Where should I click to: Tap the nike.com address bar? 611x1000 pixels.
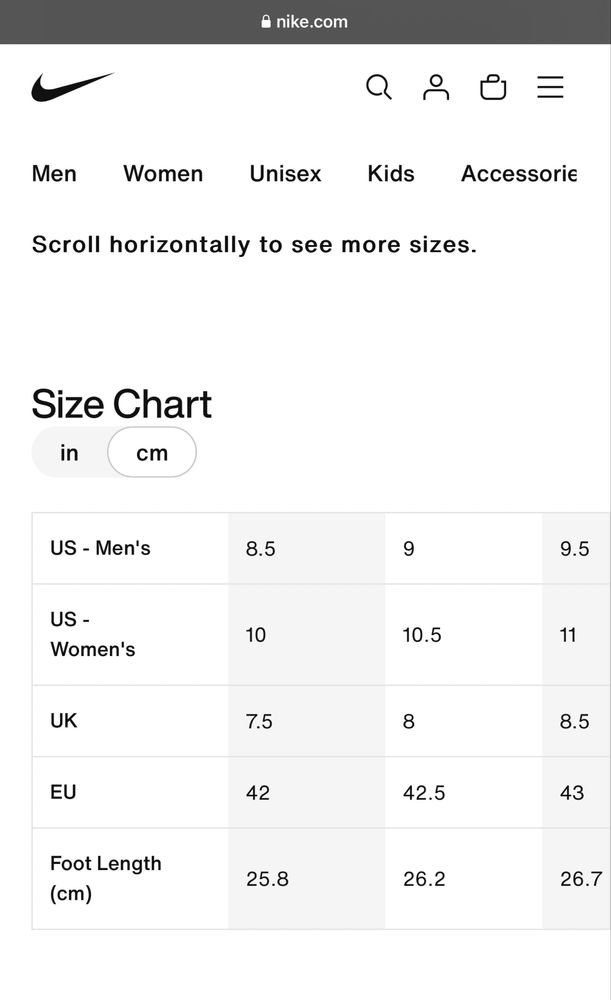pyautogui.click(x=306, y=22)
